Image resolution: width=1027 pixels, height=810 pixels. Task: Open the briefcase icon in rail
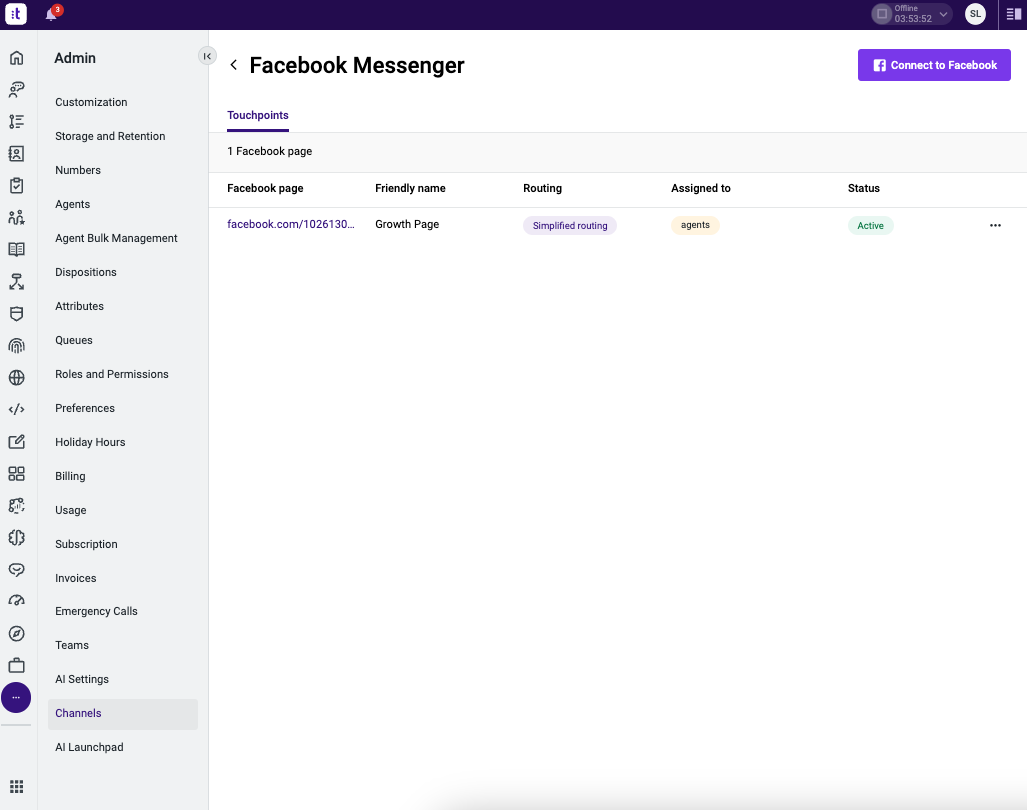16,665
